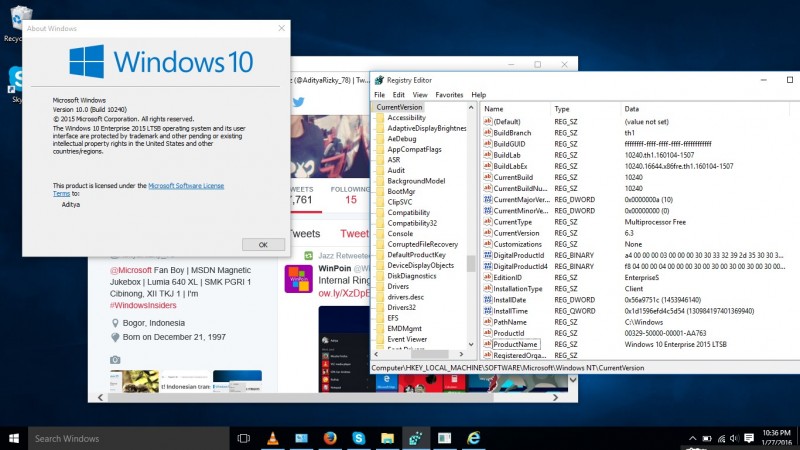Open the VLC media player taskbar icon

272,438
